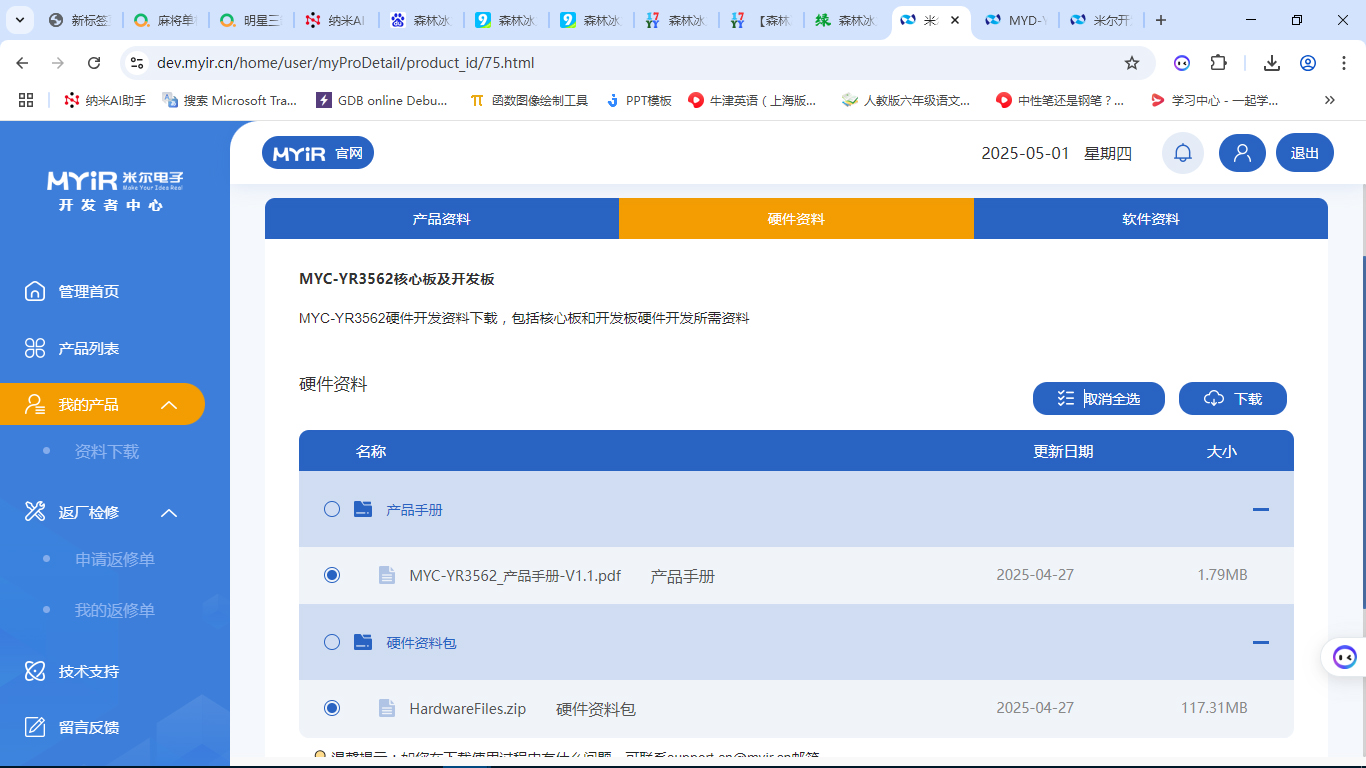Open a new browser tab
1366x768 pixels.
(x=1160, y=20)
